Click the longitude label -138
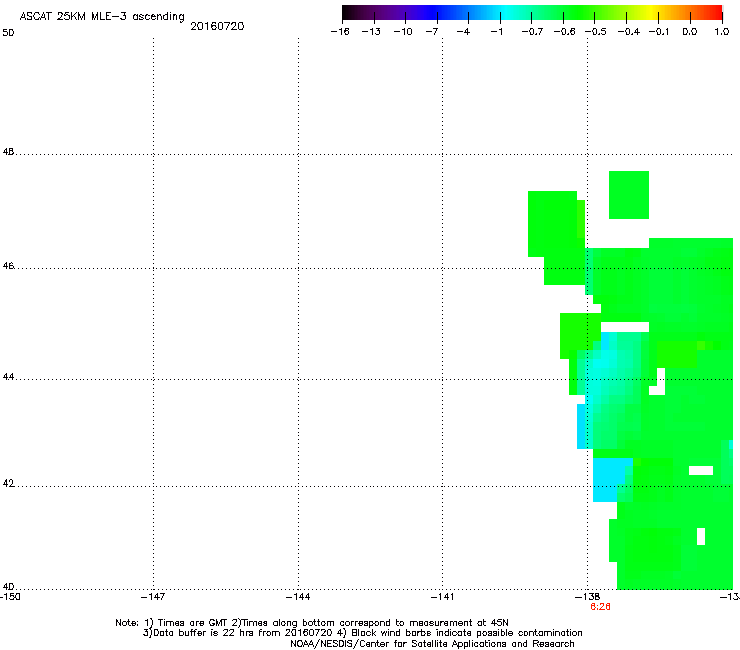 (587, 597)
